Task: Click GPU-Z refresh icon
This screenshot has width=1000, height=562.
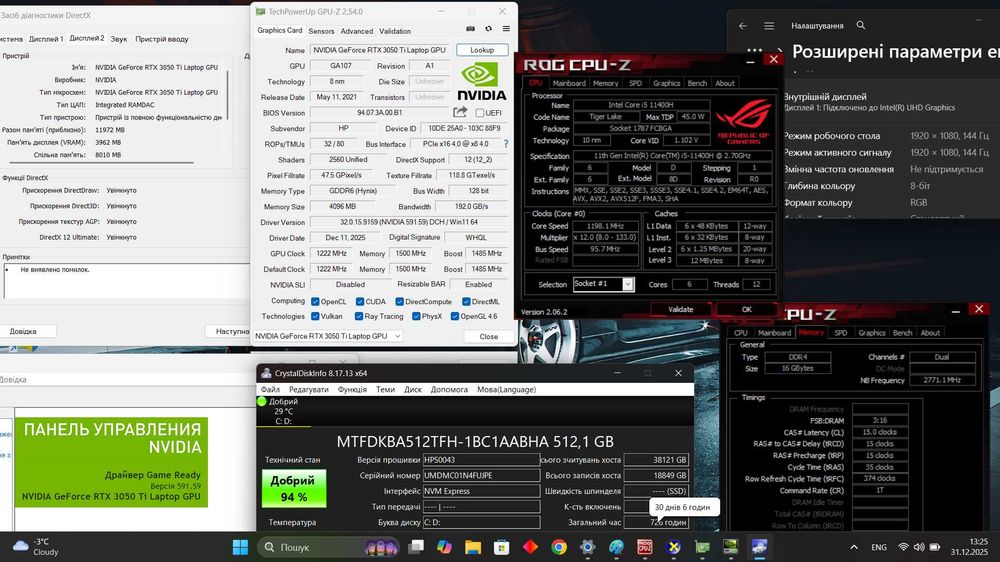Action: pos(489,29)
